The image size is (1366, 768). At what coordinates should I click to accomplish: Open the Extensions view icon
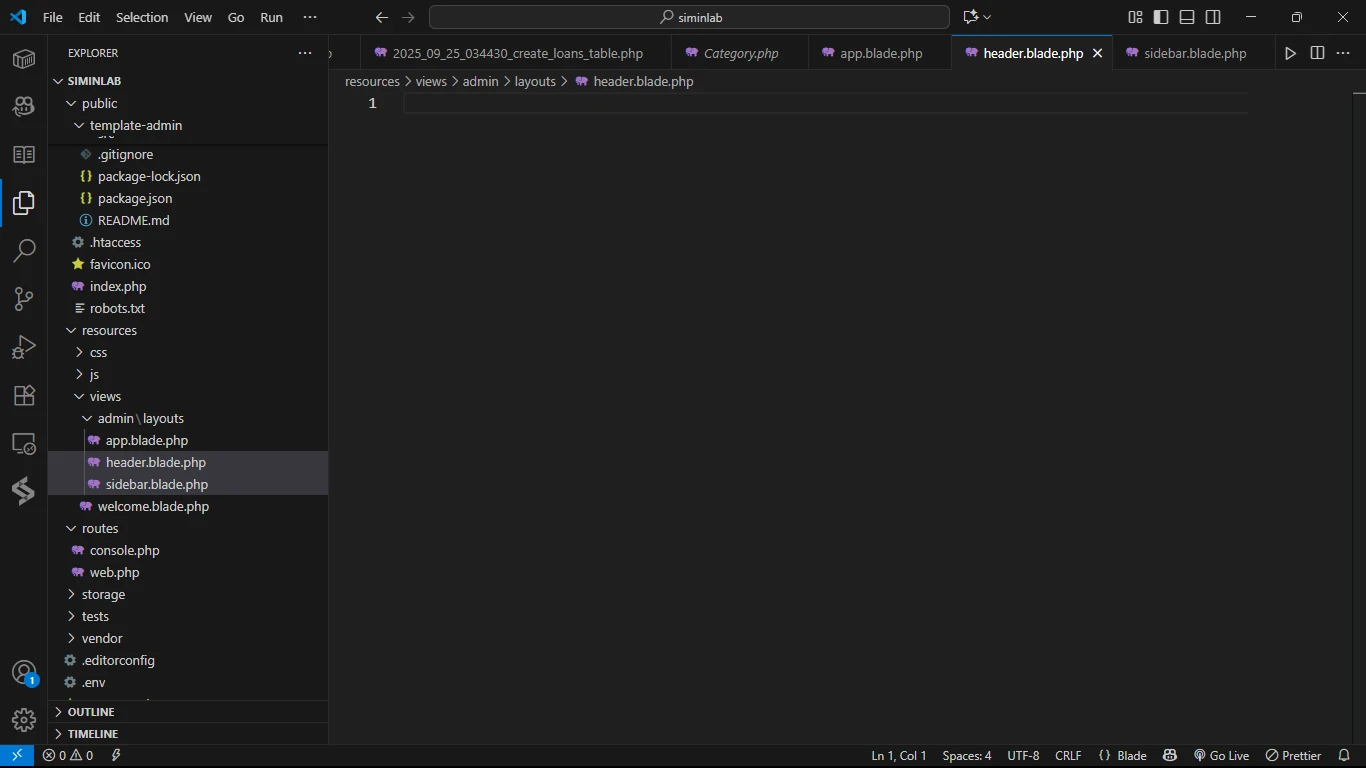pyautogui.click(x=24, y=395)
